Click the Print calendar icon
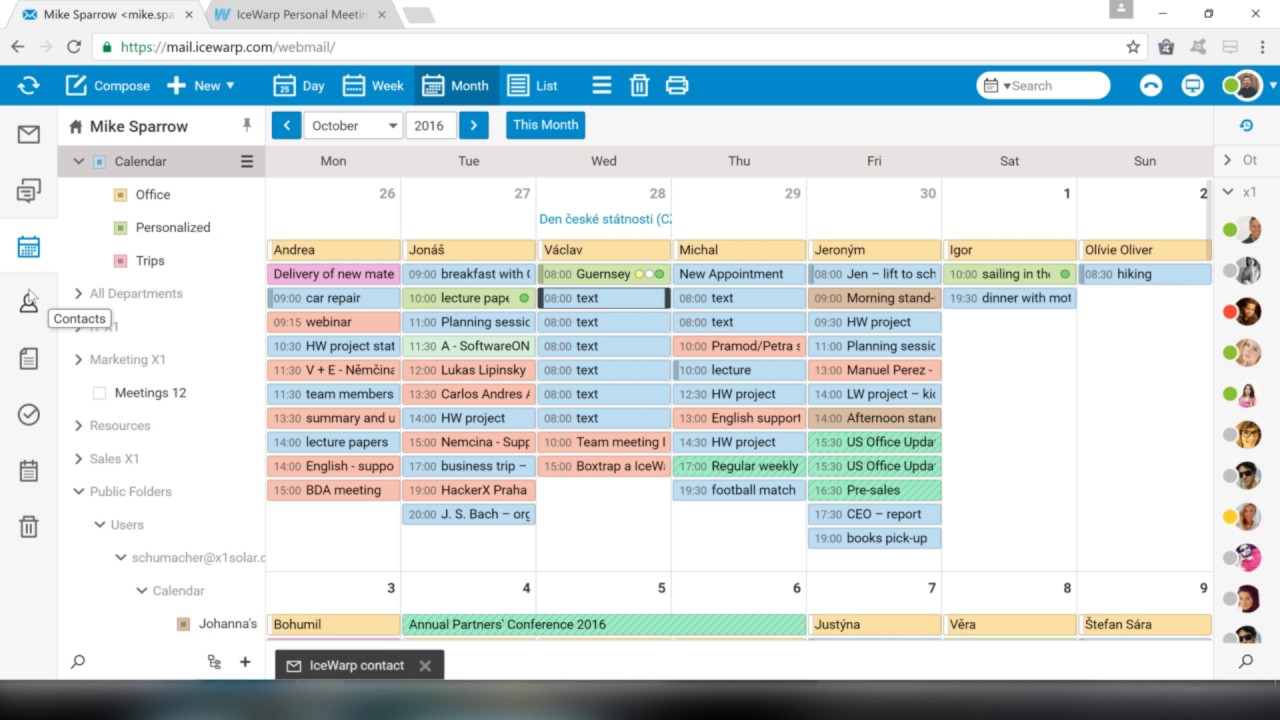 tap(677, 86)
